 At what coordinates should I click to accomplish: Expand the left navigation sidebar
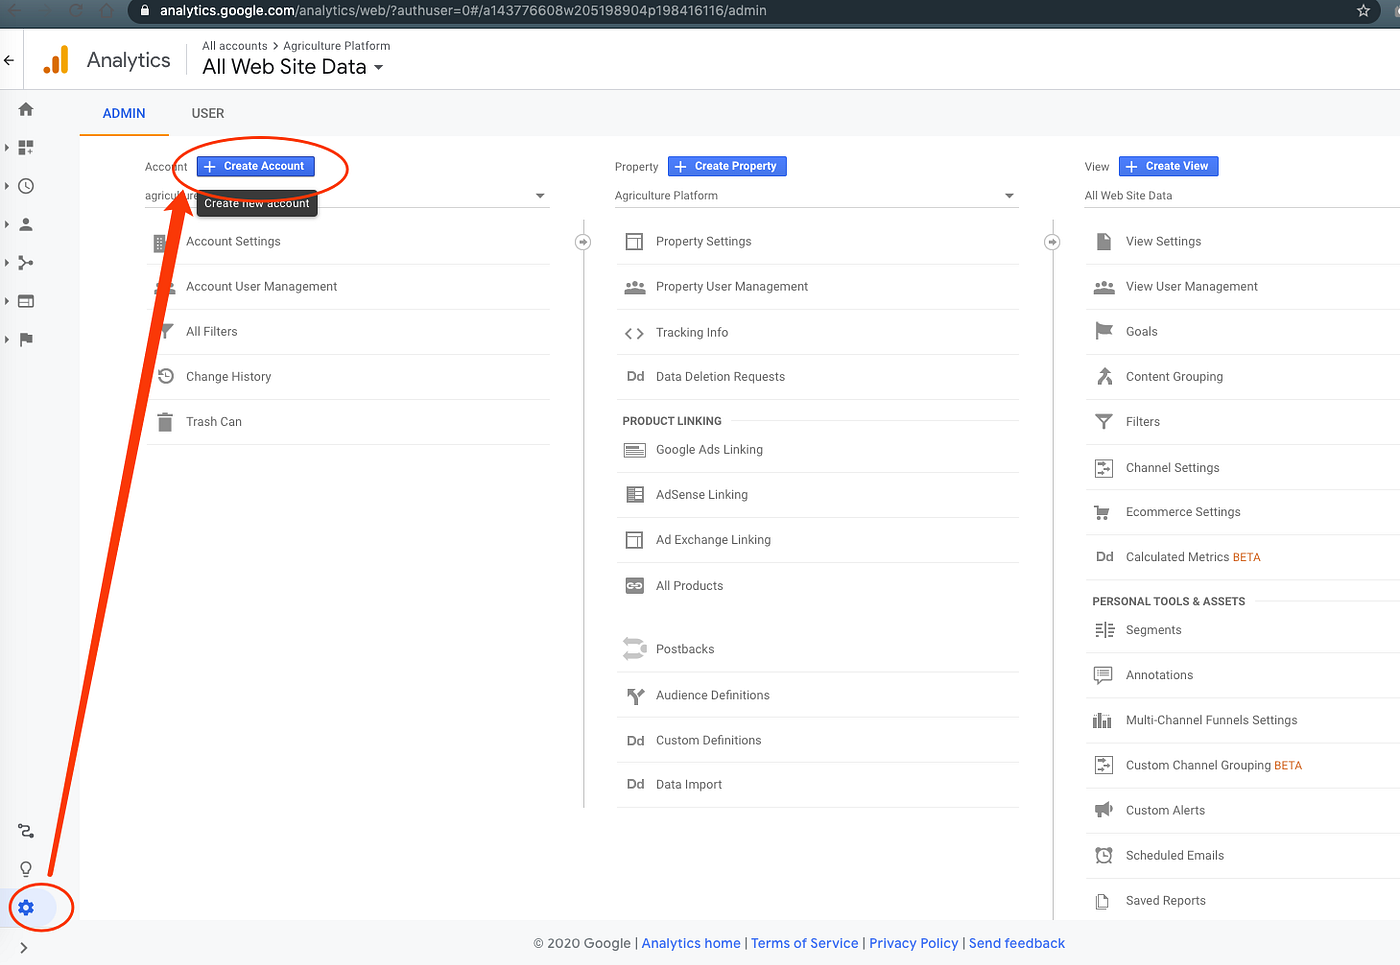(24, 947)
